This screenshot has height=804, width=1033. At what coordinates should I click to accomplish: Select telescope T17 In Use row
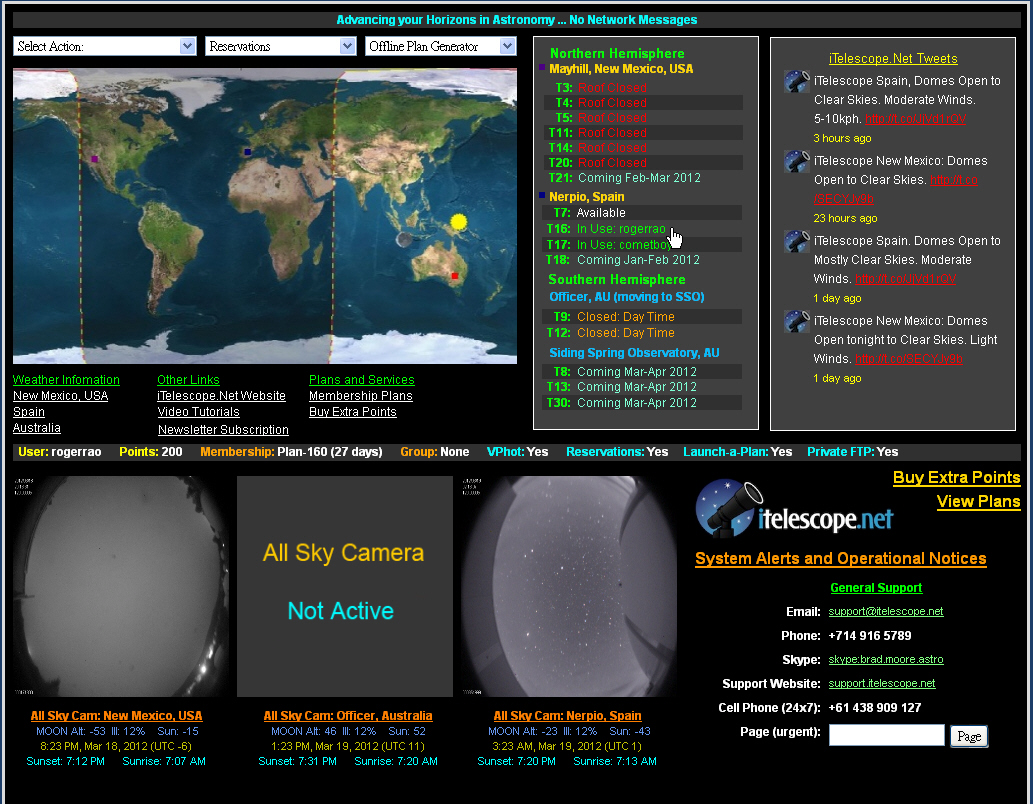pos(642,244)
